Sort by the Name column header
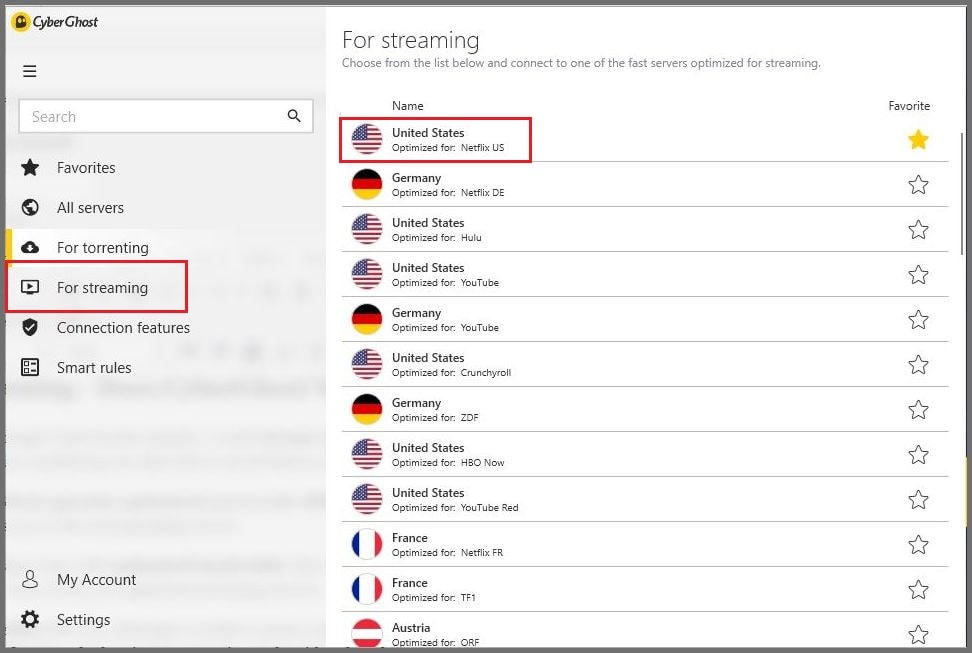This screenshot has height=653, width=972. tap(407, 106)
